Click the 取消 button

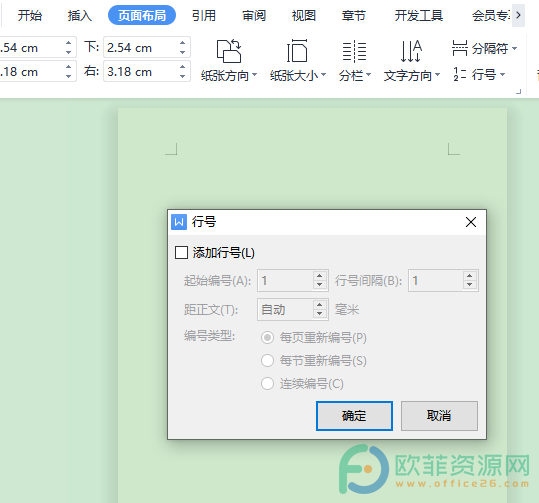click(439, 416)
